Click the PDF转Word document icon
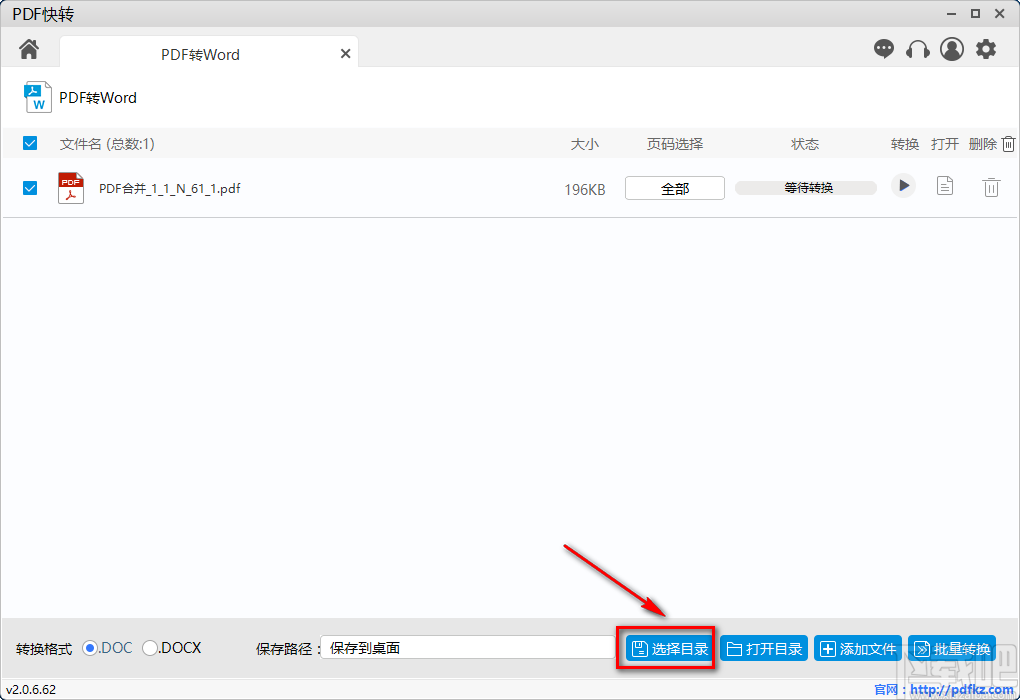Screen dimensions: 1020x700 (37, 97)
